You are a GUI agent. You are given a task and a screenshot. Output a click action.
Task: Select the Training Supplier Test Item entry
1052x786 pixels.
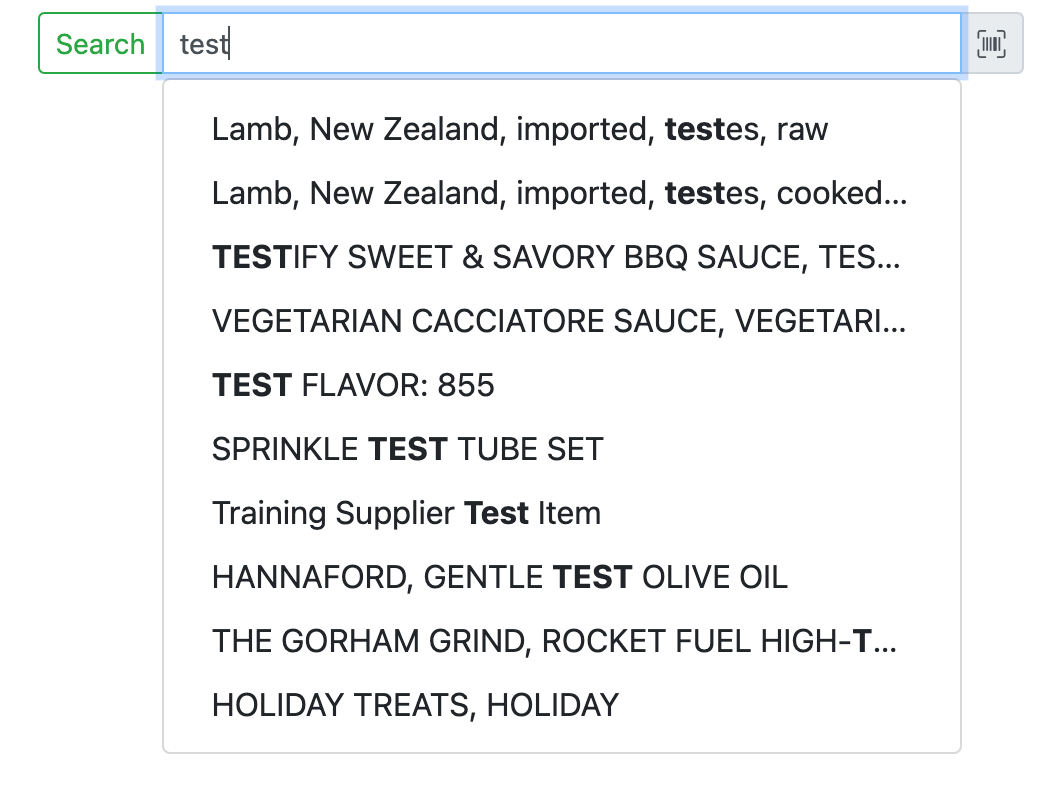click(405, 512)
